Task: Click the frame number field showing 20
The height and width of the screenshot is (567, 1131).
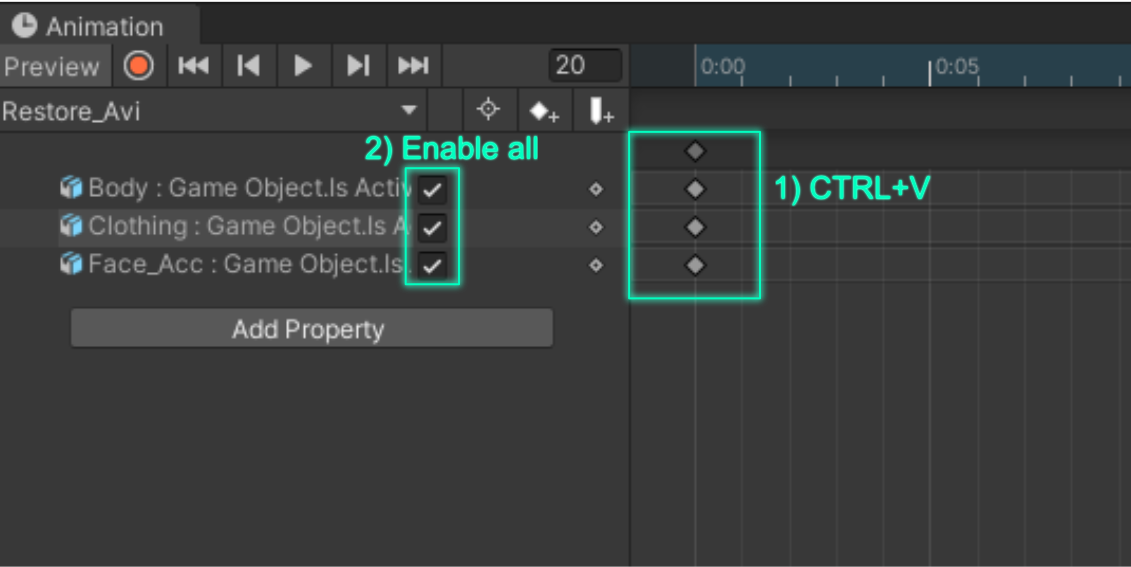Action: pos(584,66)
